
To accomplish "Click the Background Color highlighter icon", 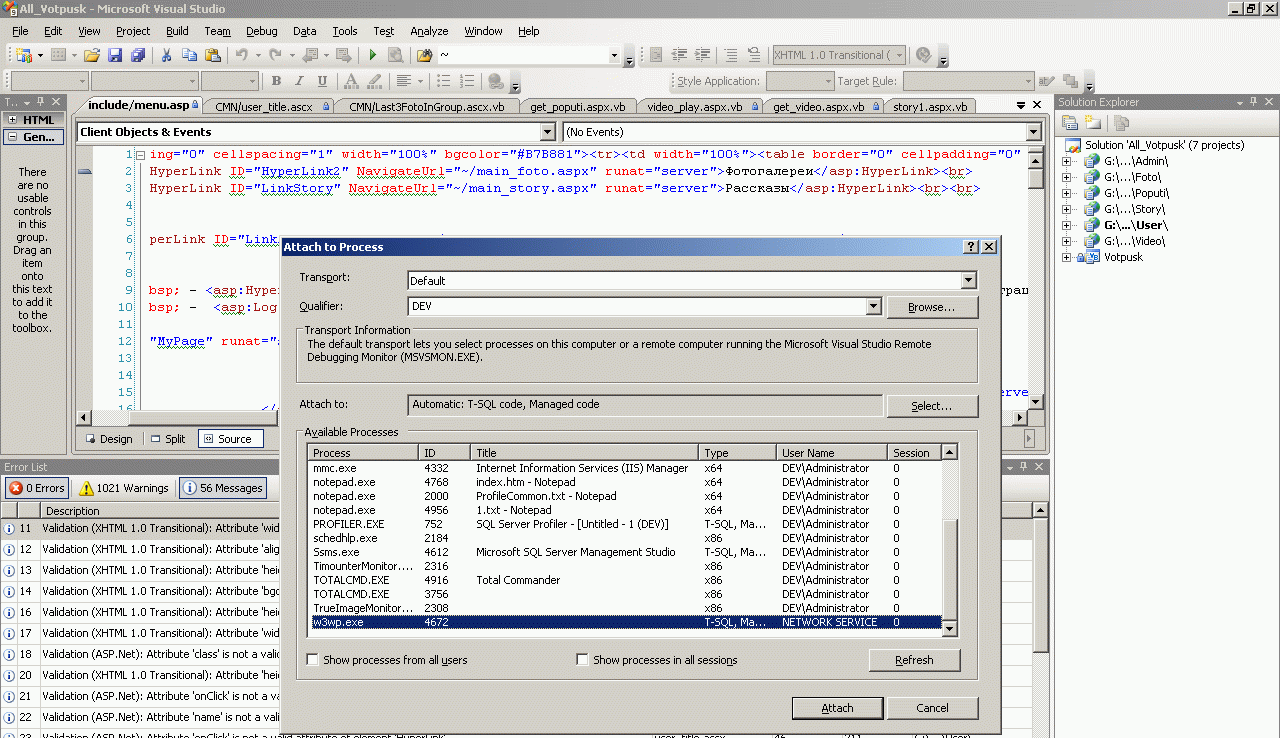I will click(x=373, y=81).
